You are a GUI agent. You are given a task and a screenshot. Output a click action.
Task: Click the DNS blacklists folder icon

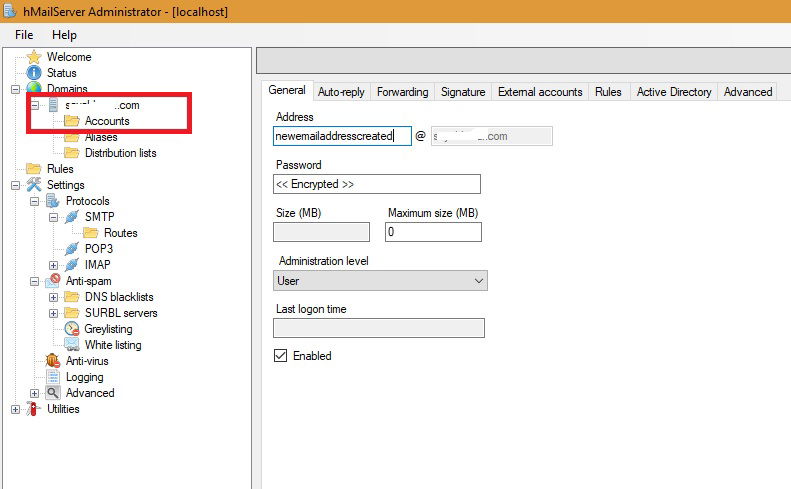(72, 297)
